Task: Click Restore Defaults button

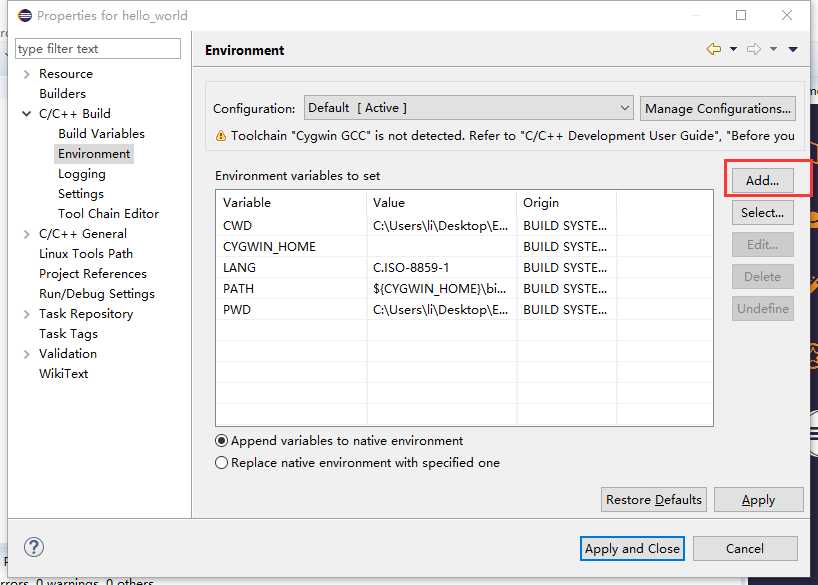Action: (x=654, y=499)
